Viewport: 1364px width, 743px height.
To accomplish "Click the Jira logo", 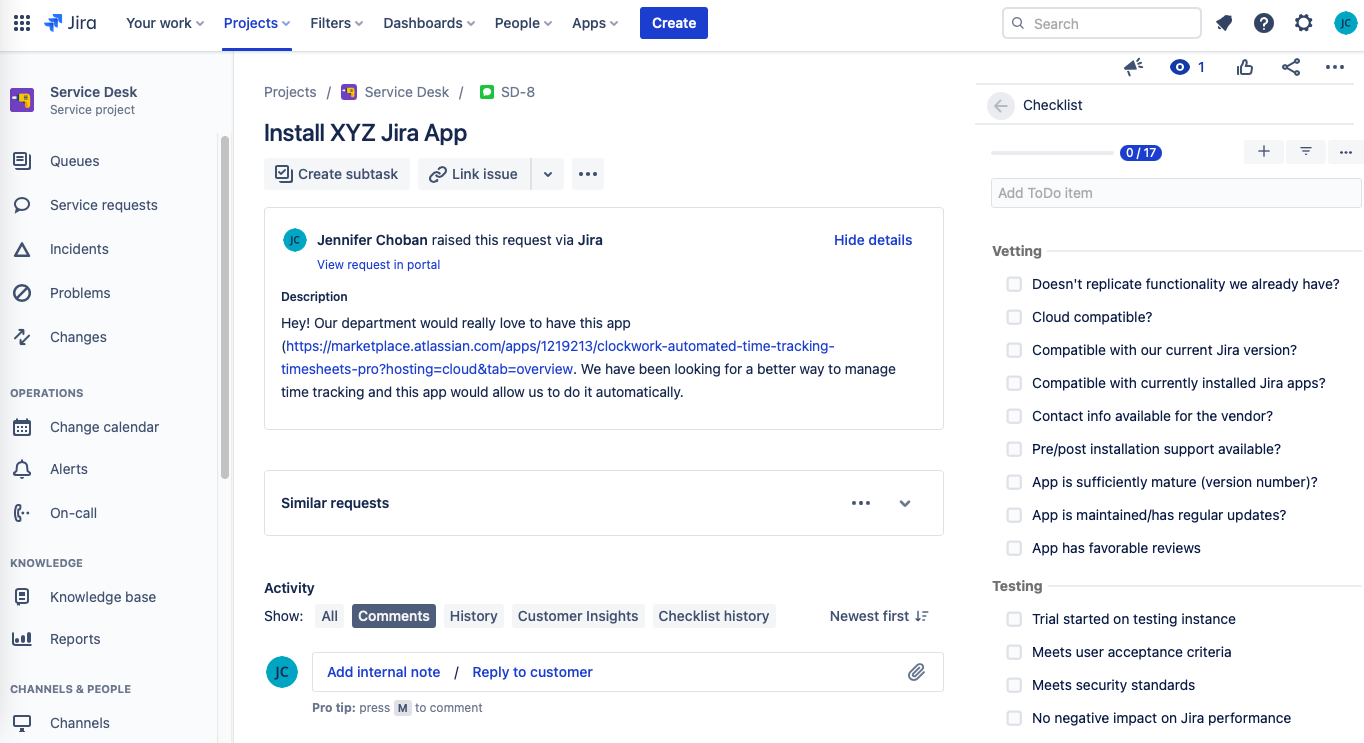I will (70, 23).
